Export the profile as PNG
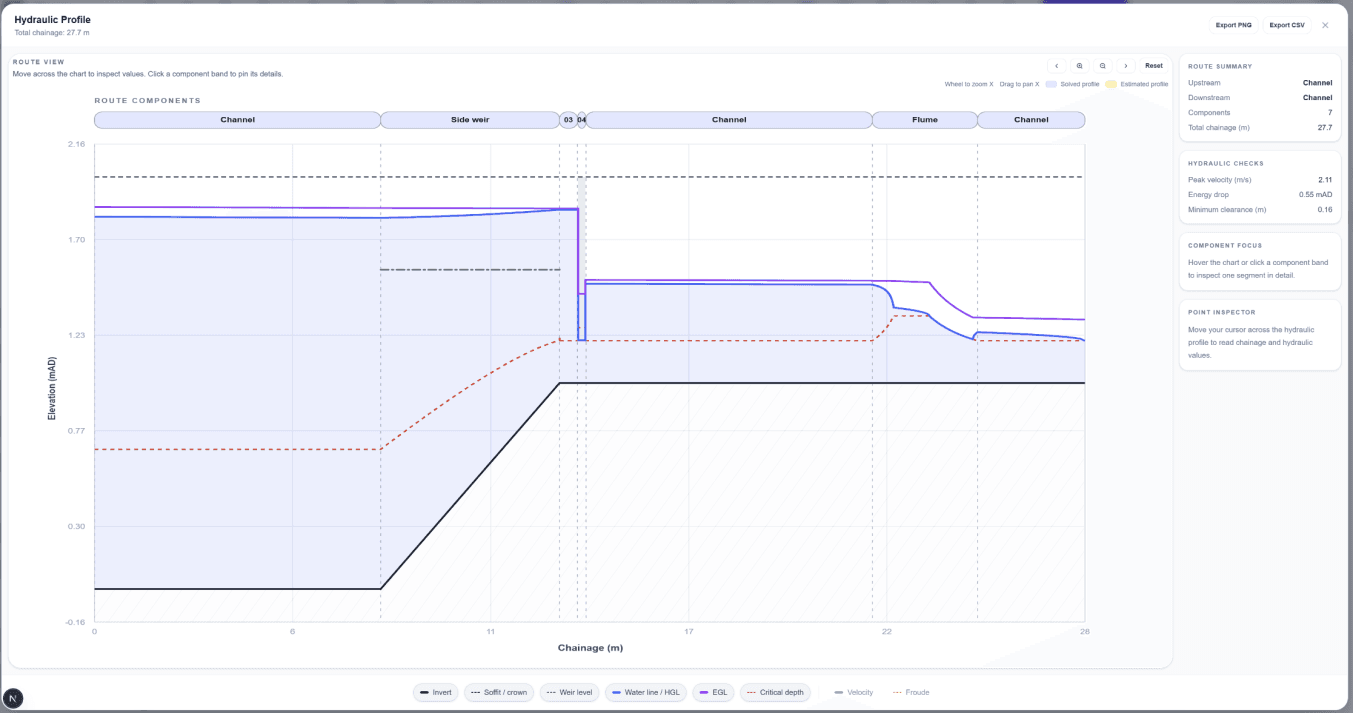 (x=1233, y=25)
